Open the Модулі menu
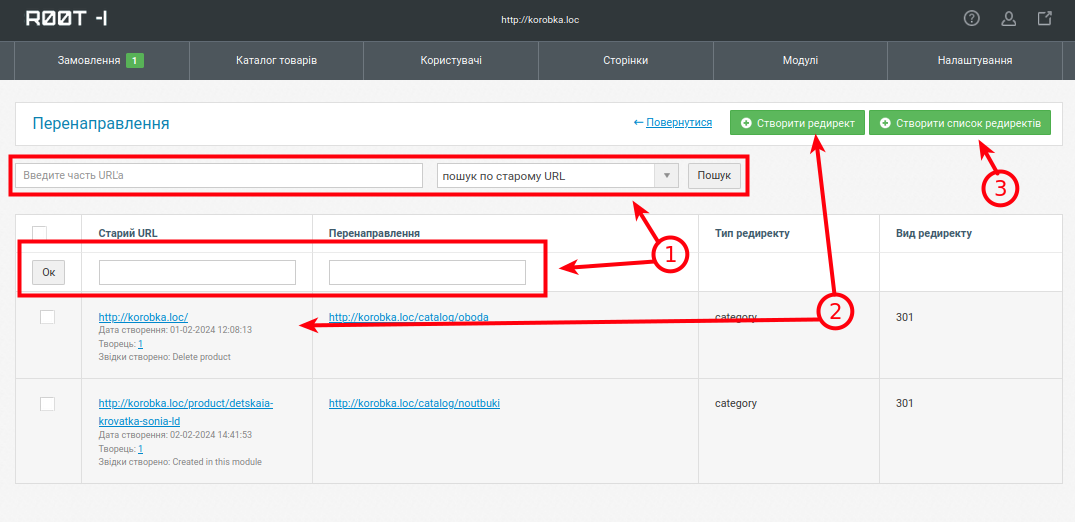The height and width of the screenshot is (522, 1075). (800, 60)
